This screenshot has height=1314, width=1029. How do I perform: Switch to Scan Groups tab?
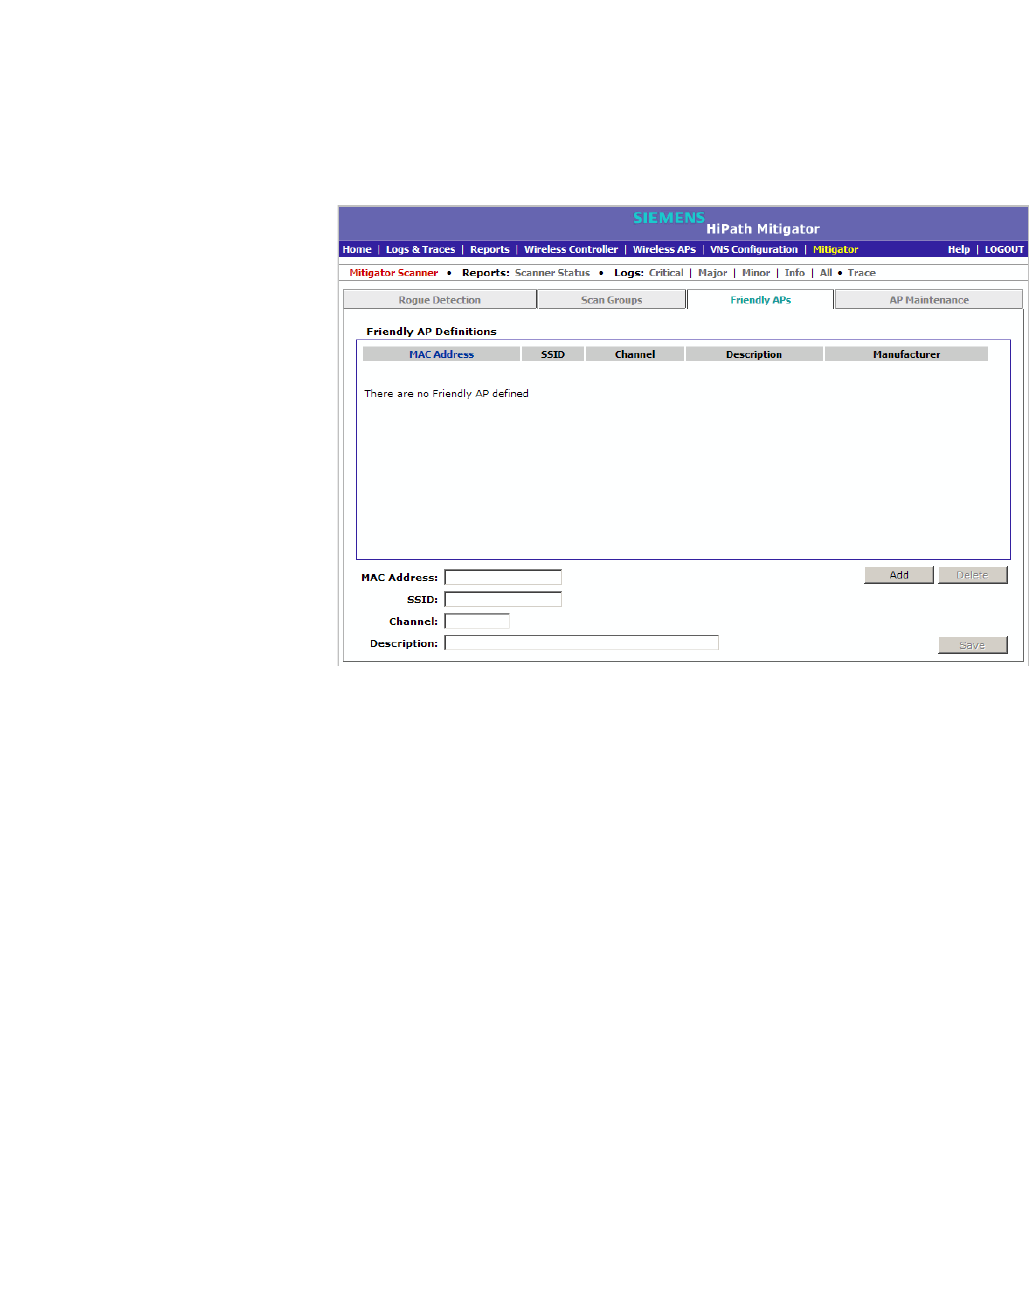(612, 300)
